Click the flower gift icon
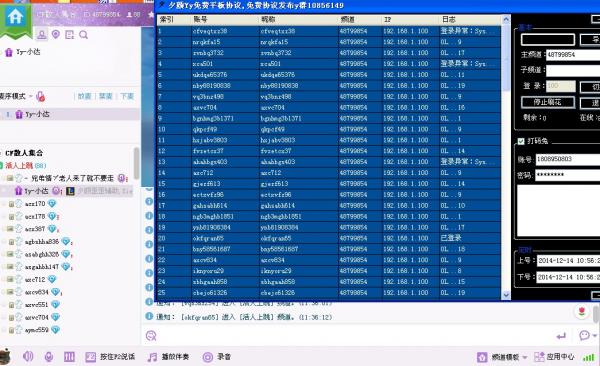 [582, 311]
